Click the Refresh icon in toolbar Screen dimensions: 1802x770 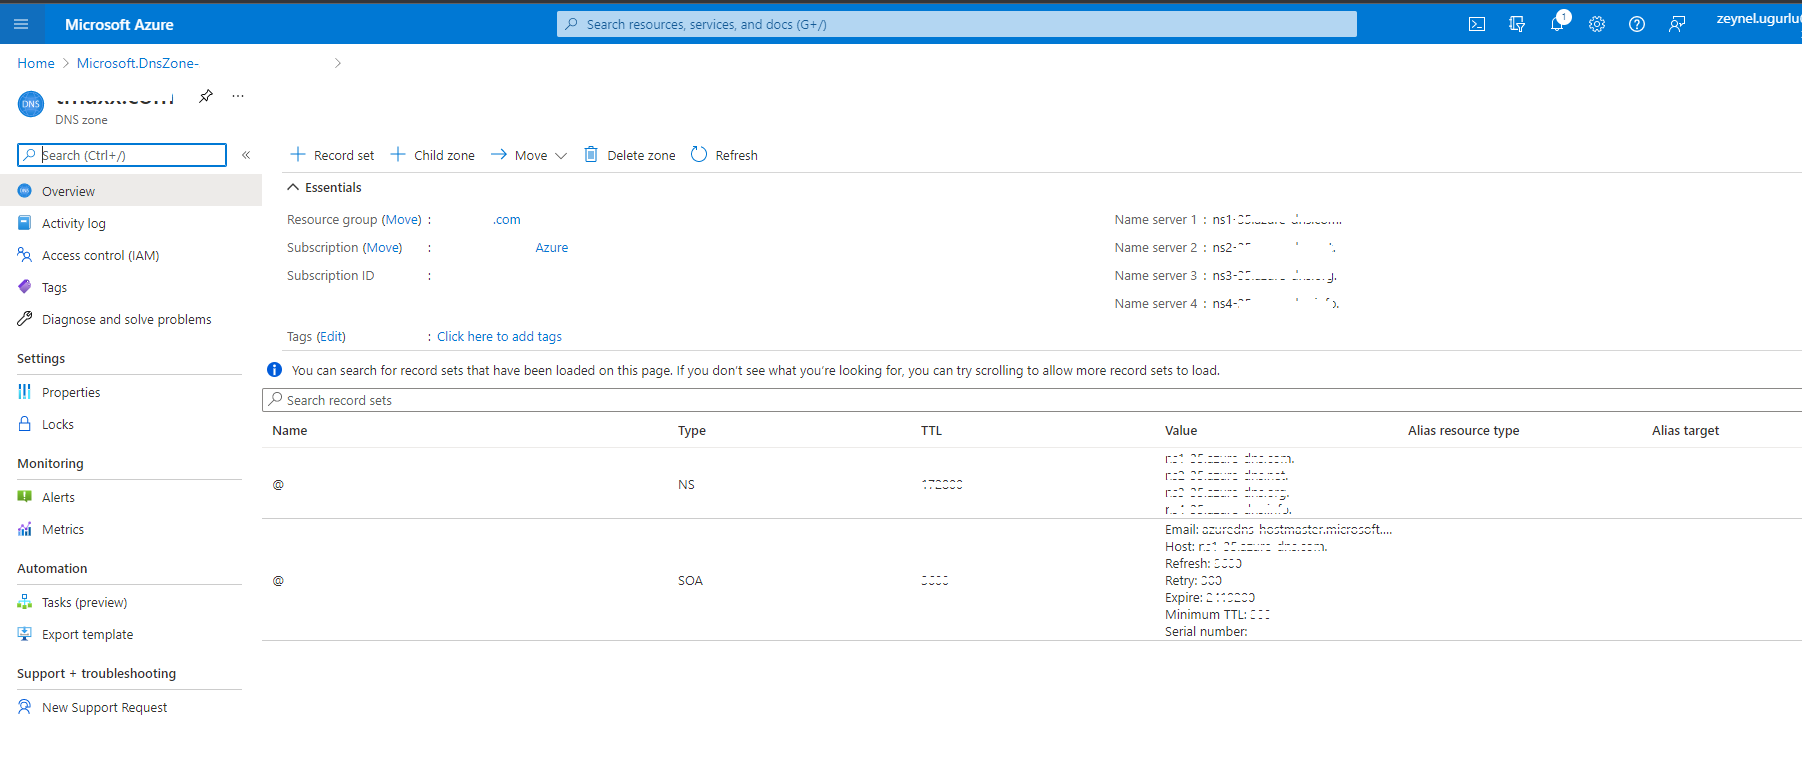tap(699, 154)
